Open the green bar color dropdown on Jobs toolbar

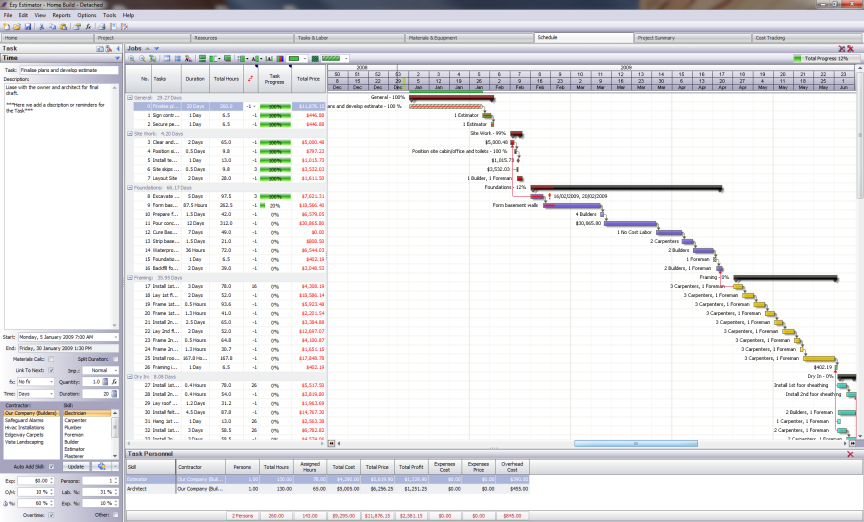pyautogui.click(x=305, y=58)
